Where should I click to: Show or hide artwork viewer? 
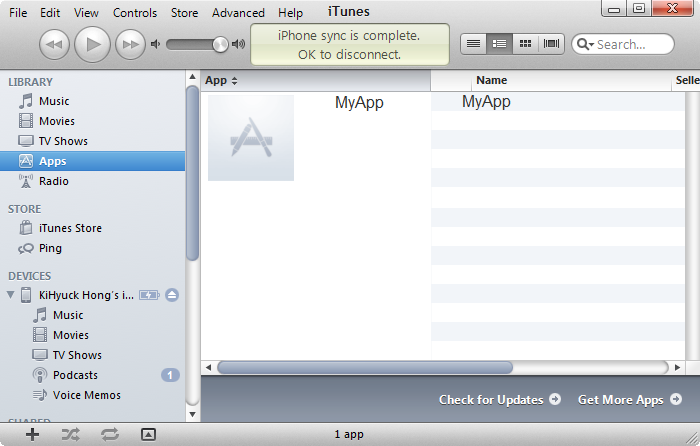pyautogui.click(x=148, y=434)
